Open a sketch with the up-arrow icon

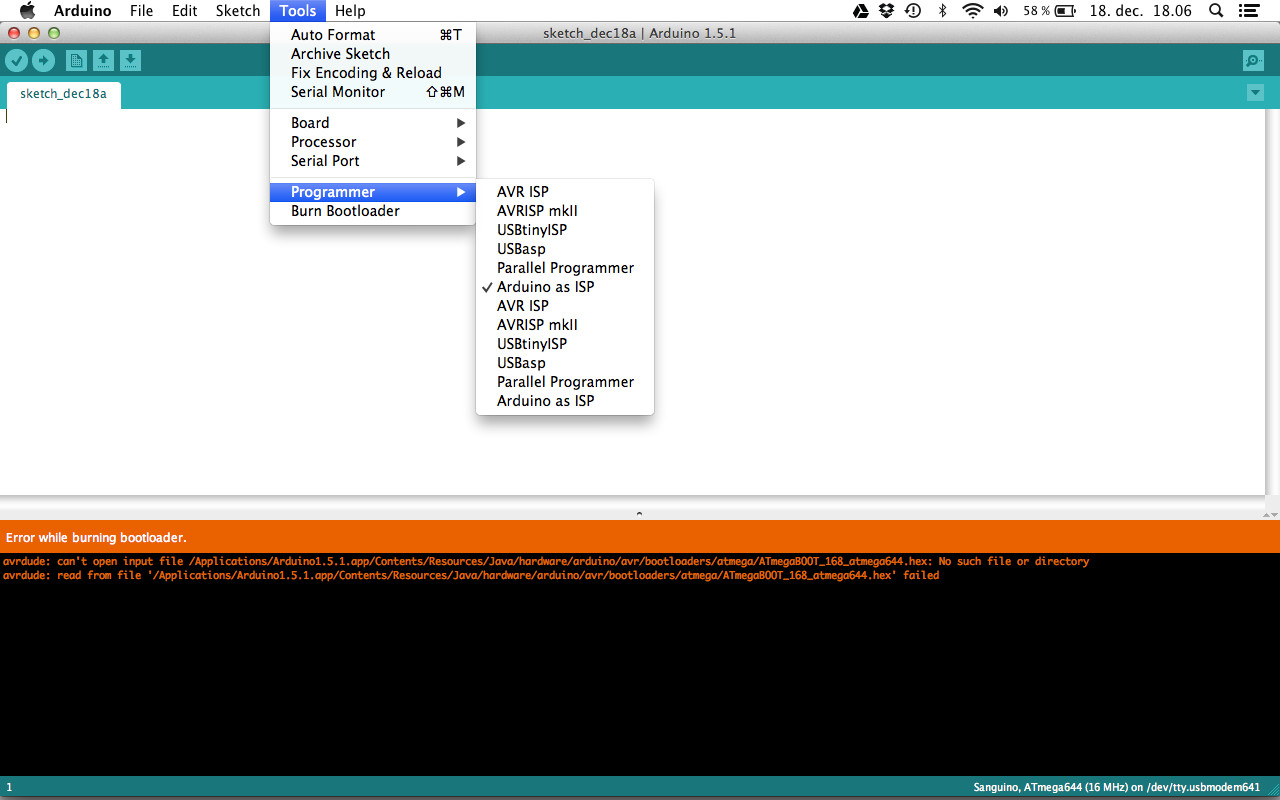click(x=103, y=61)
